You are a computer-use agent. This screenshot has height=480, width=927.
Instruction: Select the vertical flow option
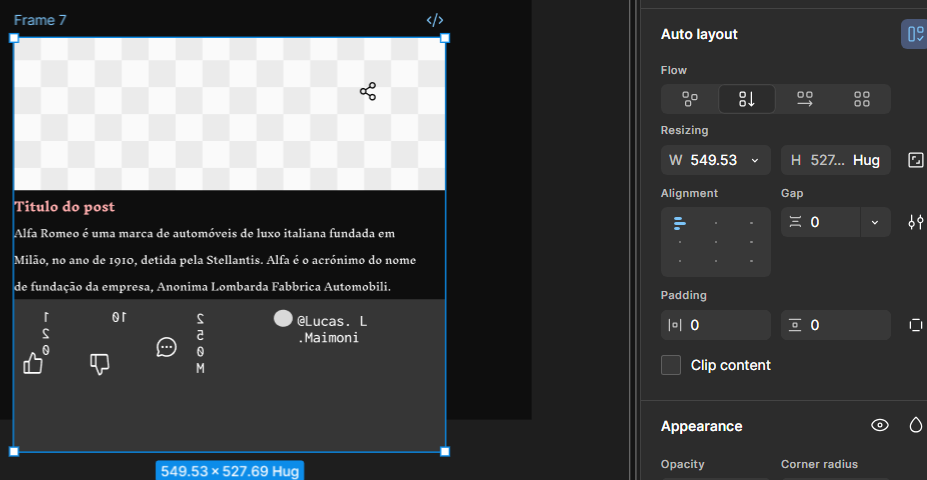747,99
